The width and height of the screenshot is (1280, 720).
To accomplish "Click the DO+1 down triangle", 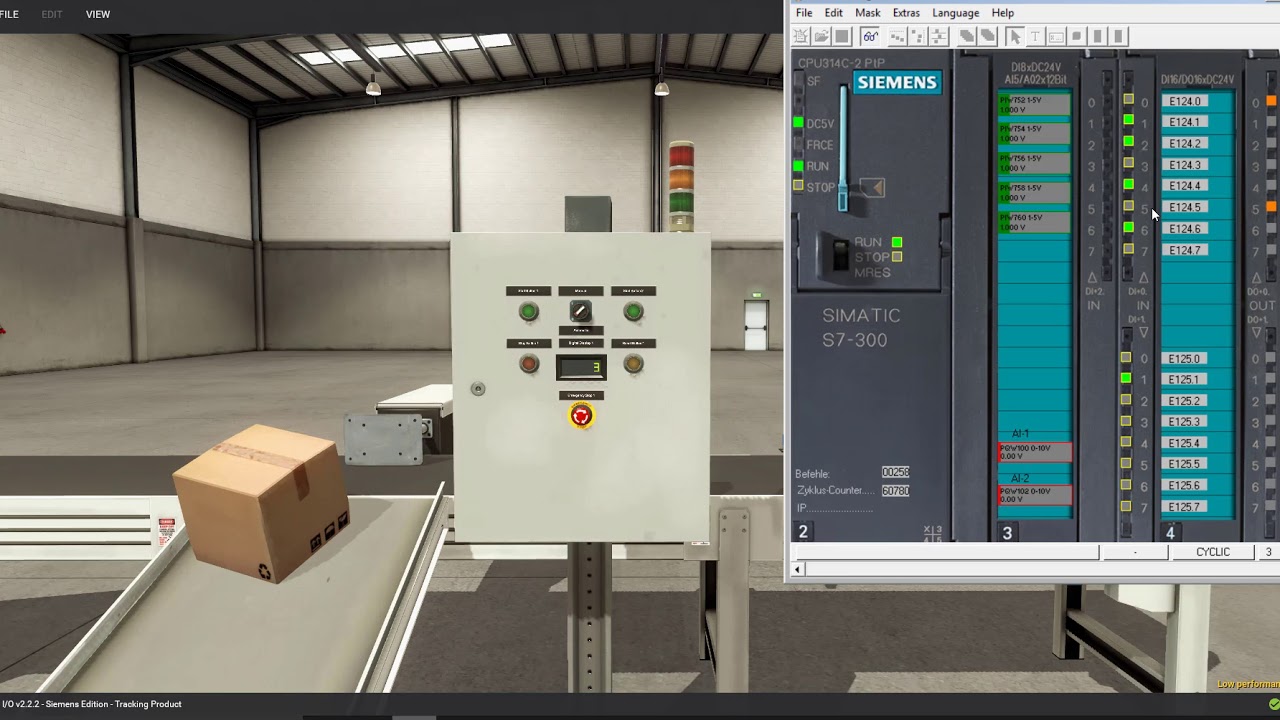I will pos(1257,333).
